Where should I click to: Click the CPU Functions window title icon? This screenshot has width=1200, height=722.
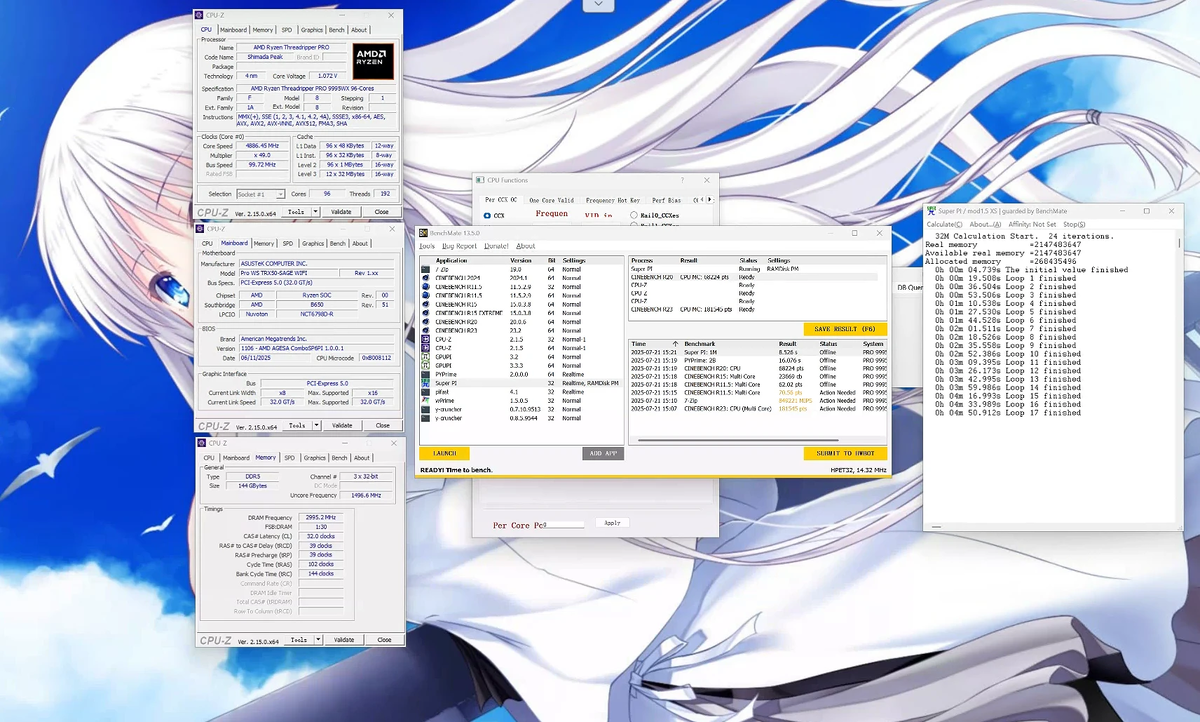pos(480,180)
